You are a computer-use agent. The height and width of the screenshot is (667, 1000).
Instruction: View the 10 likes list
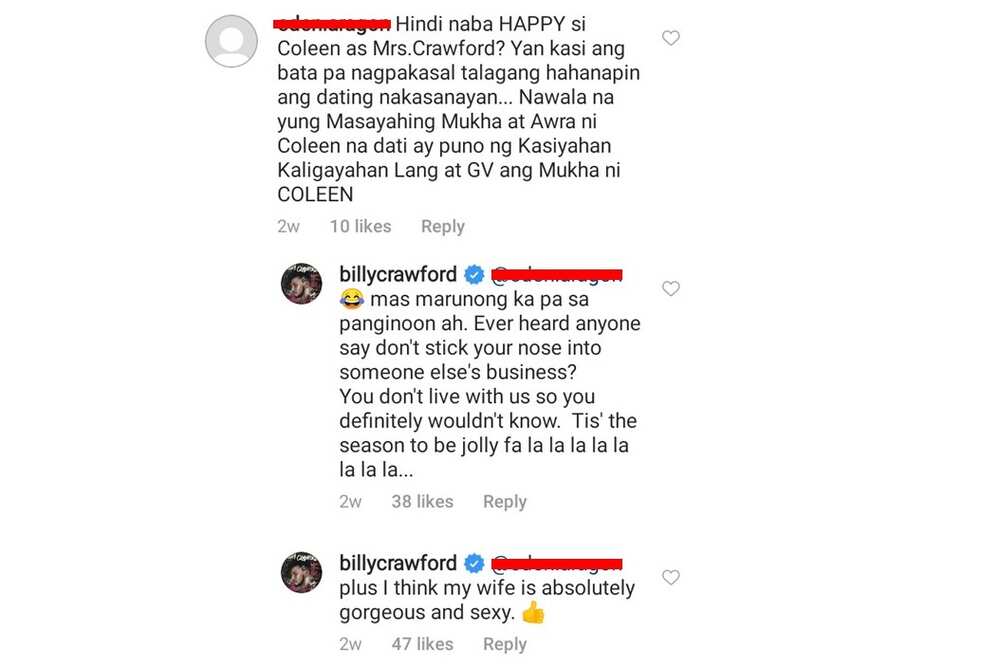tap(360, 226)
